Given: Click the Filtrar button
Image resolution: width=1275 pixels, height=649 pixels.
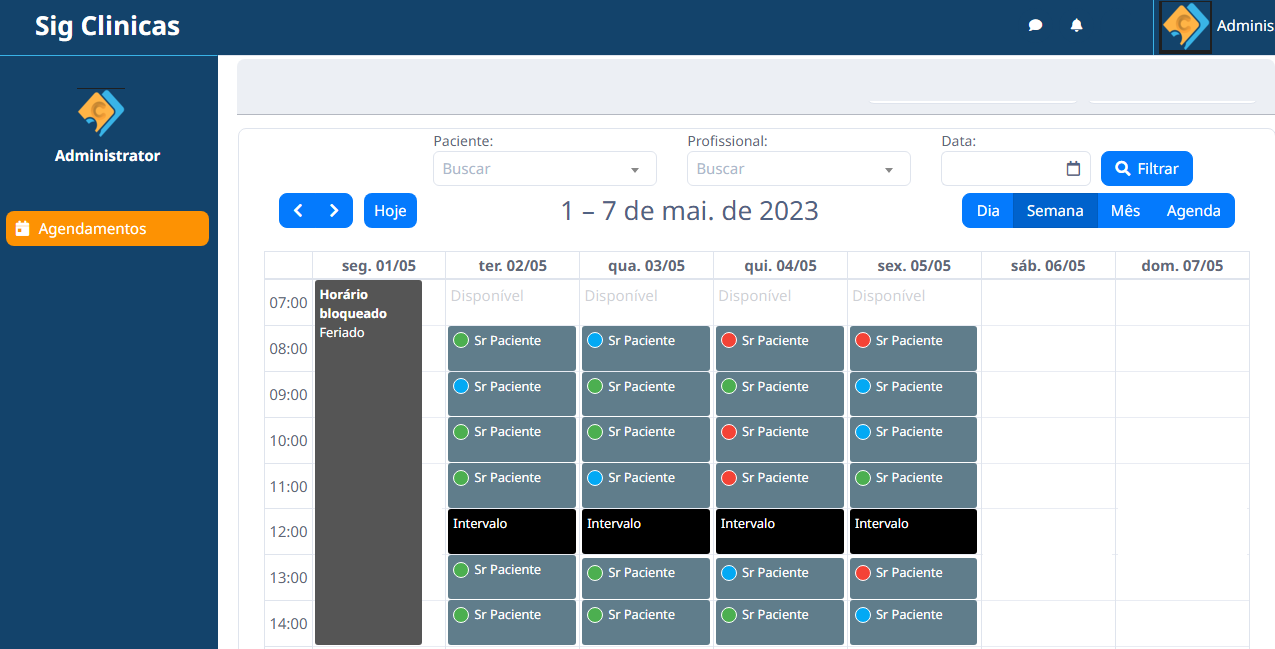Looking at the screenshot, I should [x=1146, y=169].
